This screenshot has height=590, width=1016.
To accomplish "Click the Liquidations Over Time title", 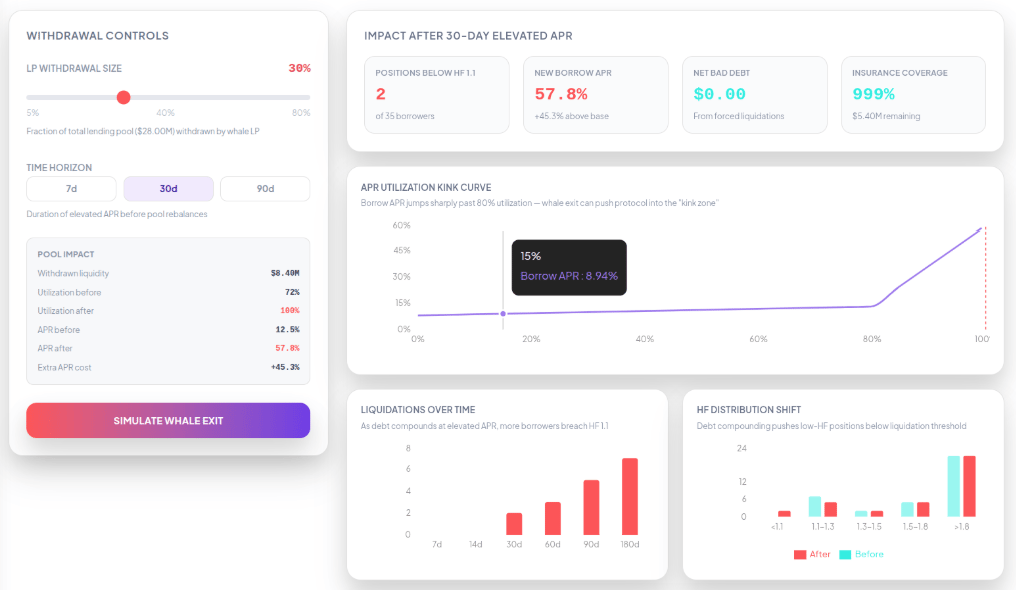I will tap(418, 410).
